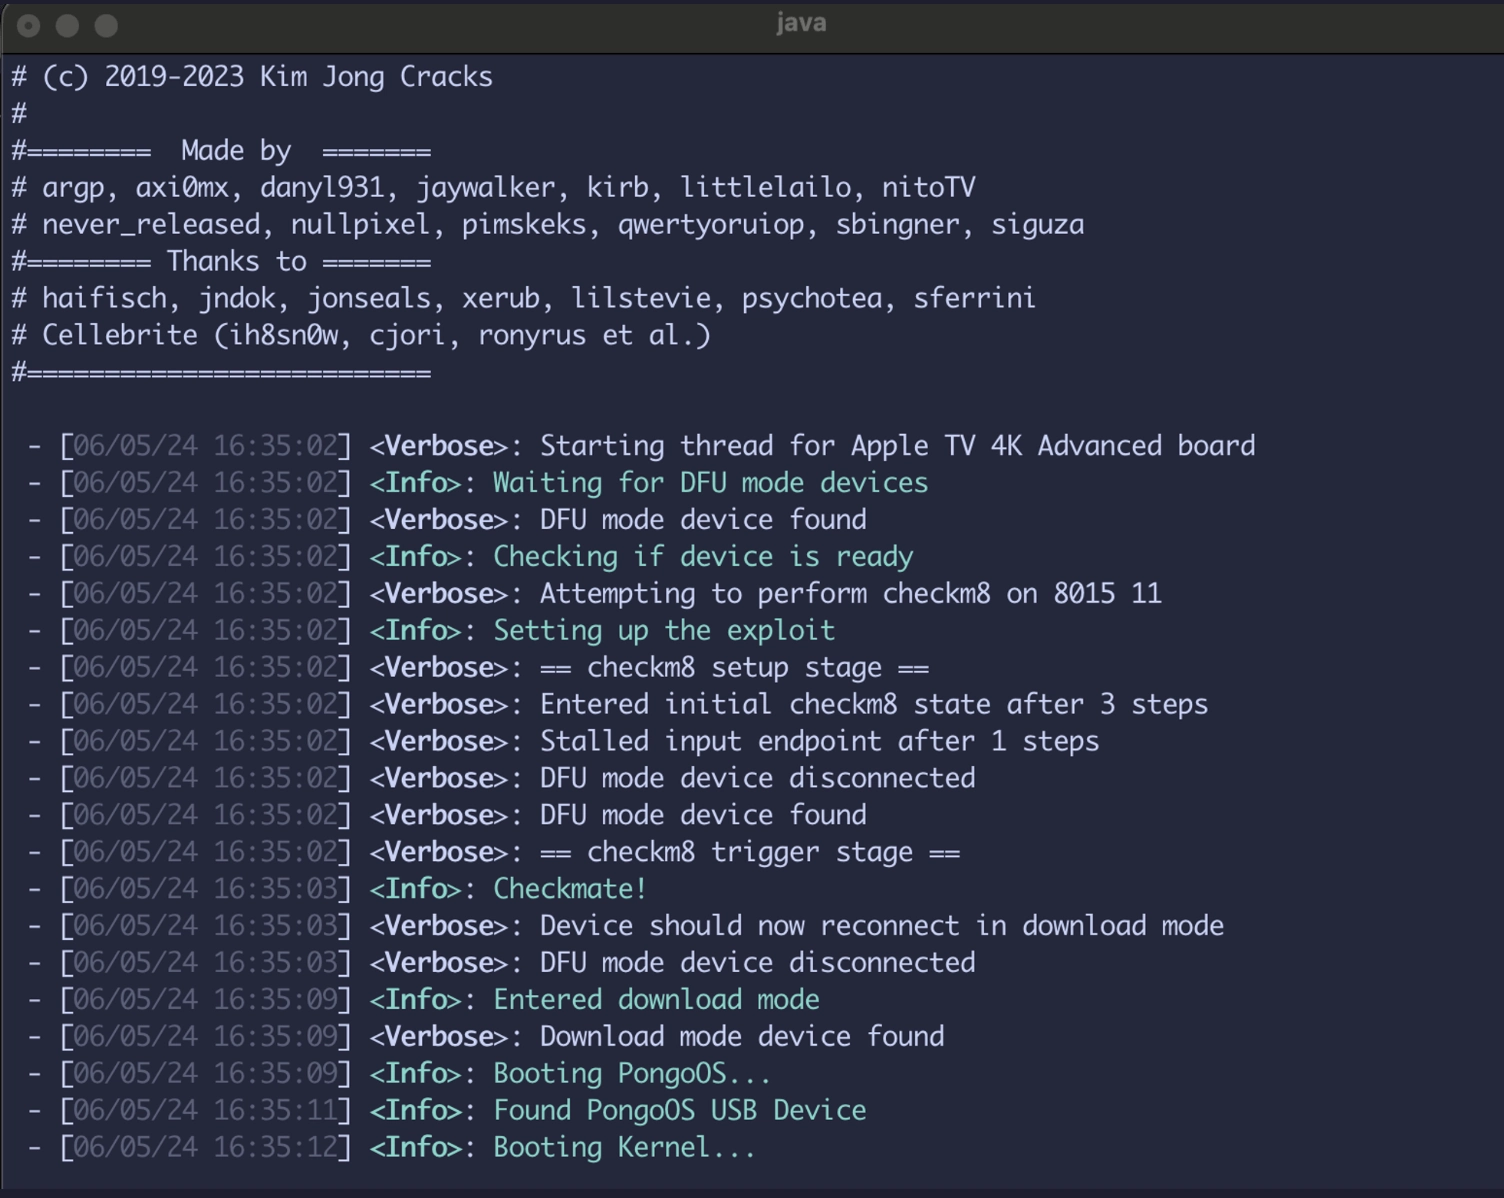Click the timestamp '06/05/24 16:35:11'
Screen dimensions: 1504x1198
[x=205, y=1111]
